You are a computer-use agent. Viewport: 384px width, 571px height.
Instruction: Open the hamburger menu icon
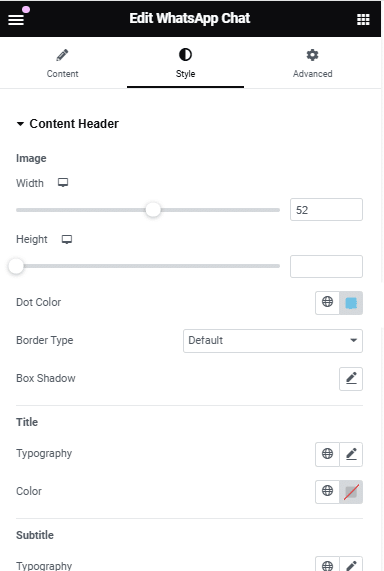[x=16, y=19]
